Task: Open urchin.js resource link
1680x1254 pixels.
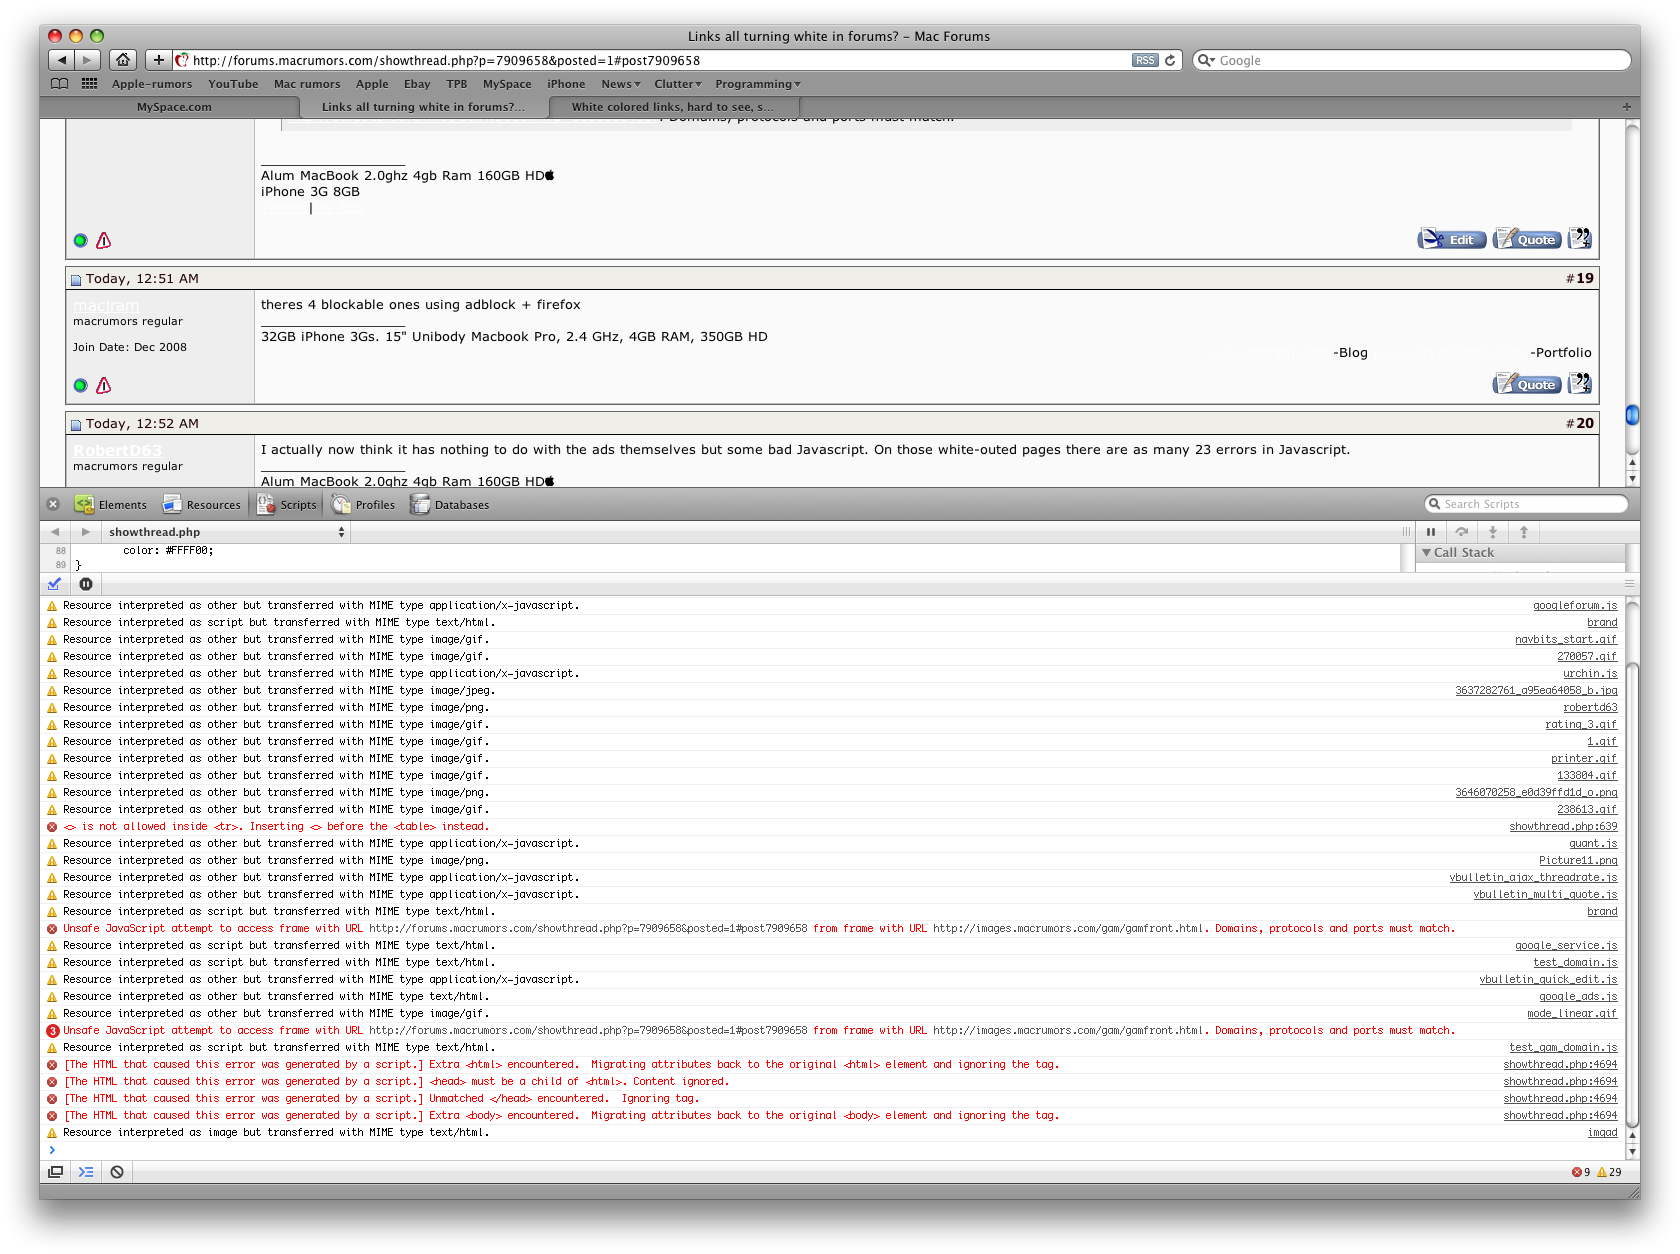Action: click(1590, 673)
